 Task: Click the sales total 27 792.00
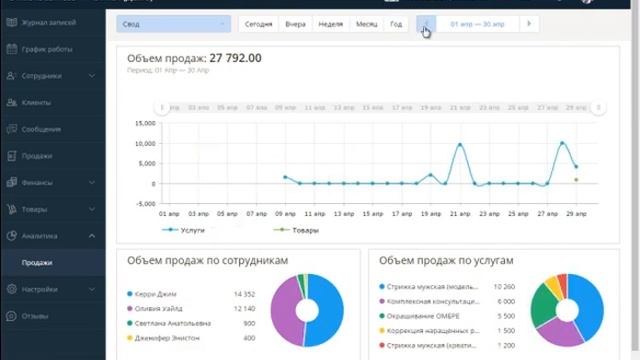click(236, 58)
